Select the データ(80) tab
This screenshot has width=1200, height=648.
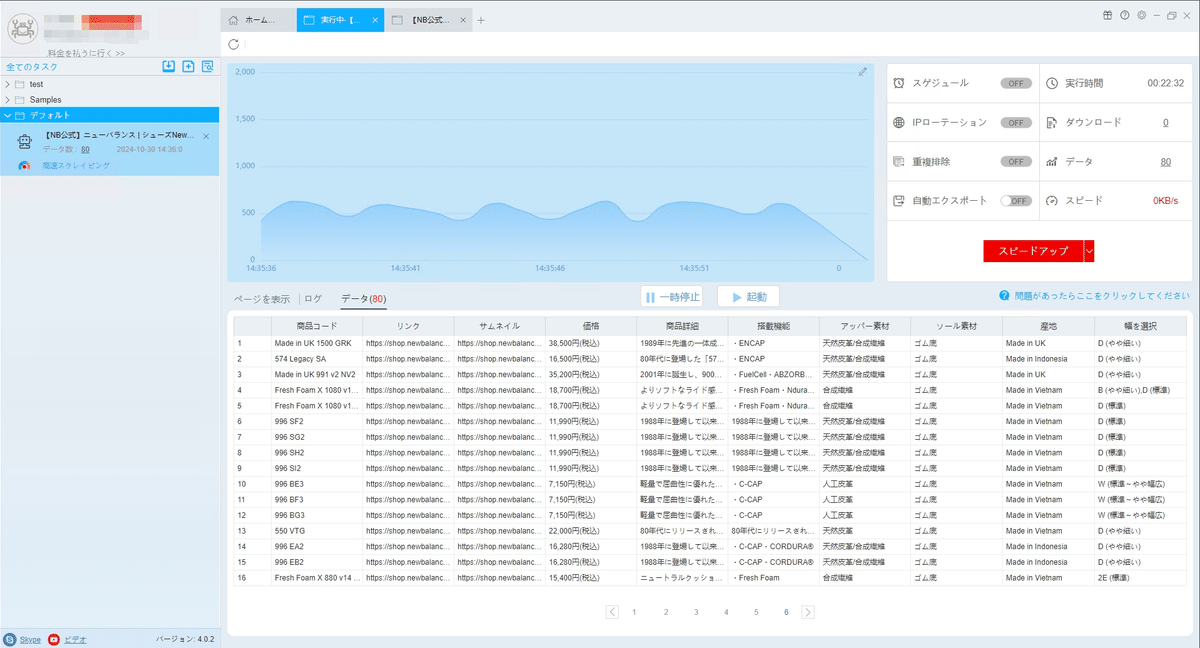click(x=363, y=298)
